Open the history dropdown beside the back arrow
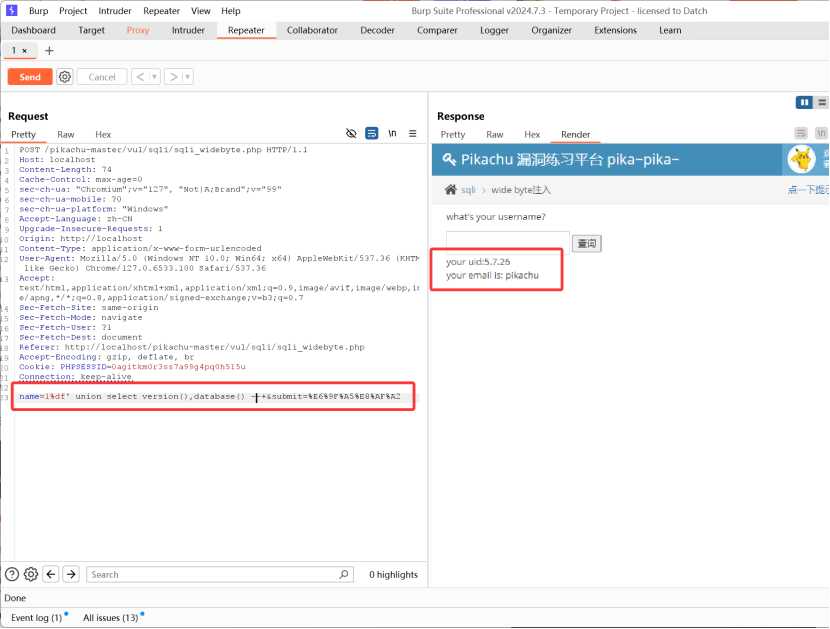This screenshot has height=629, width=830. tap(155, 77)
